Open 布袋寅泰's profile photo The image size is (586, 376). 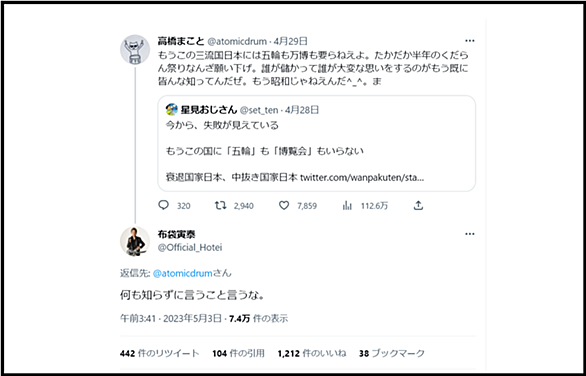click(135, 241)
